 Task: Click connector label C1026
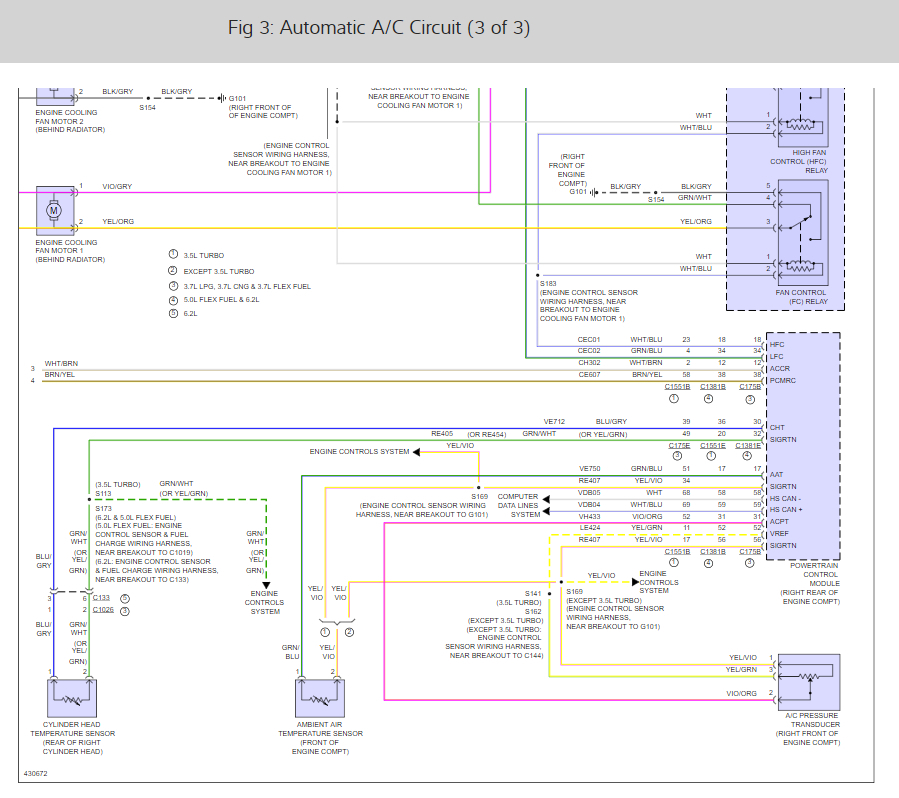(103, 609)
